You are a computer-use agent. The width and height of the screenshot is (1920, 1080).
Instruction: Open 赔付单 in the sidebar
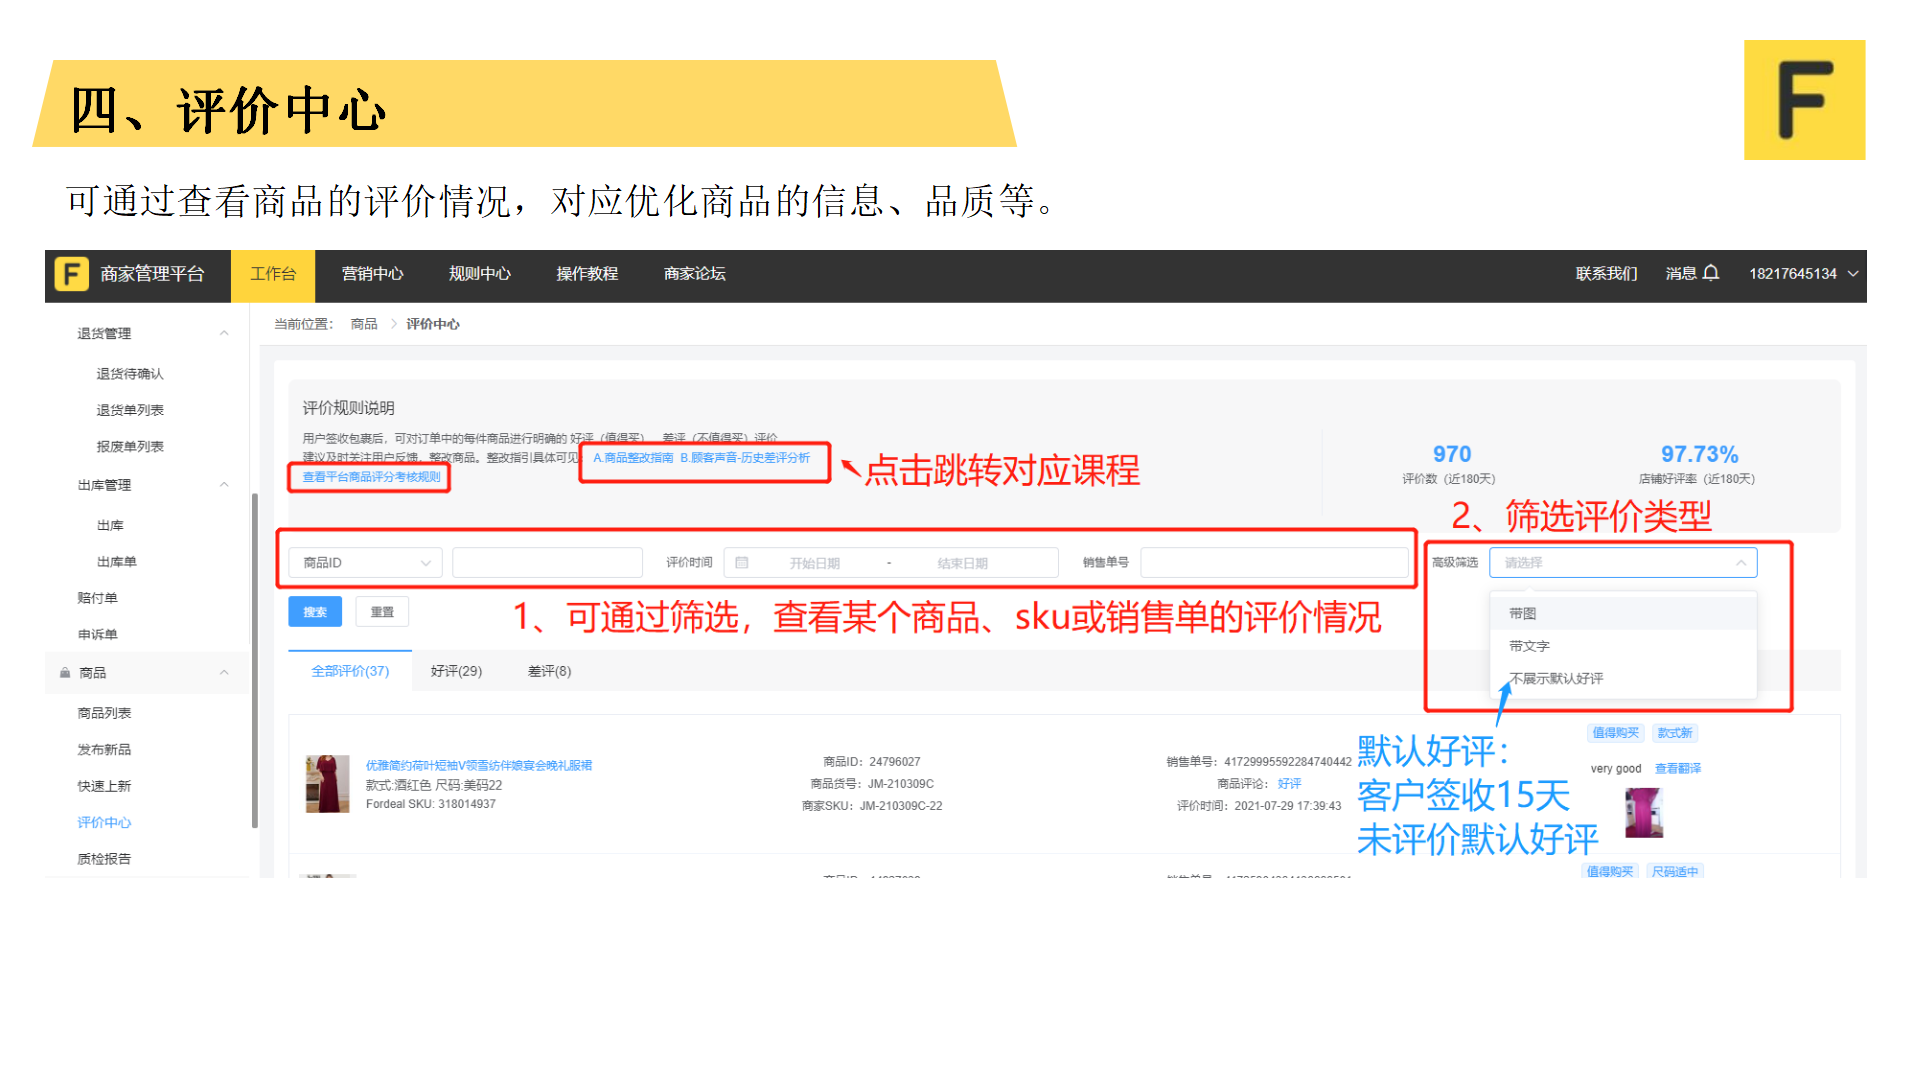coord(97,598)
